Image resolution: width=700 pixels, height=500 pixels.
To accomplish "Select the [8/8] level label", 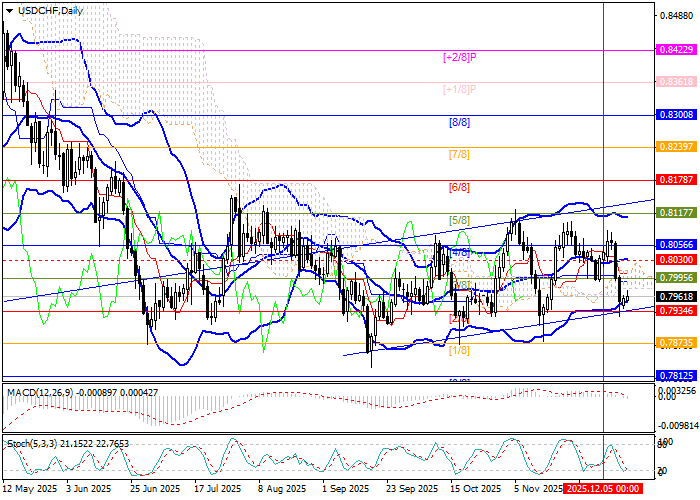I will pos(459,122).
